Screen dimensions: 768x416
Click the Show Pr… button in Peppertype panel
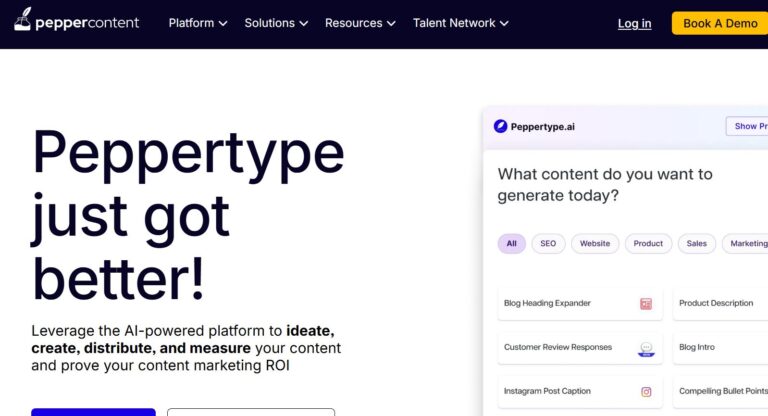746,126
